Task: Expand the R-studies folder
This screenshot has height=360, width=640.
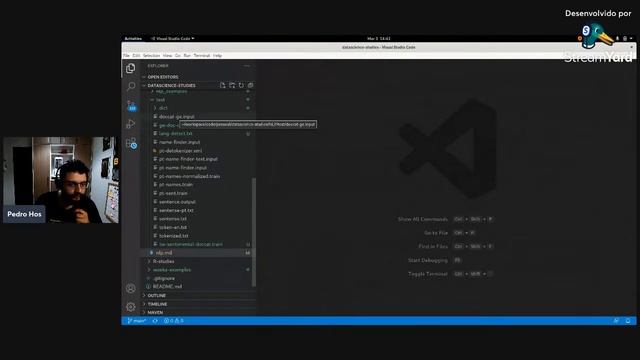Action: 196,261
